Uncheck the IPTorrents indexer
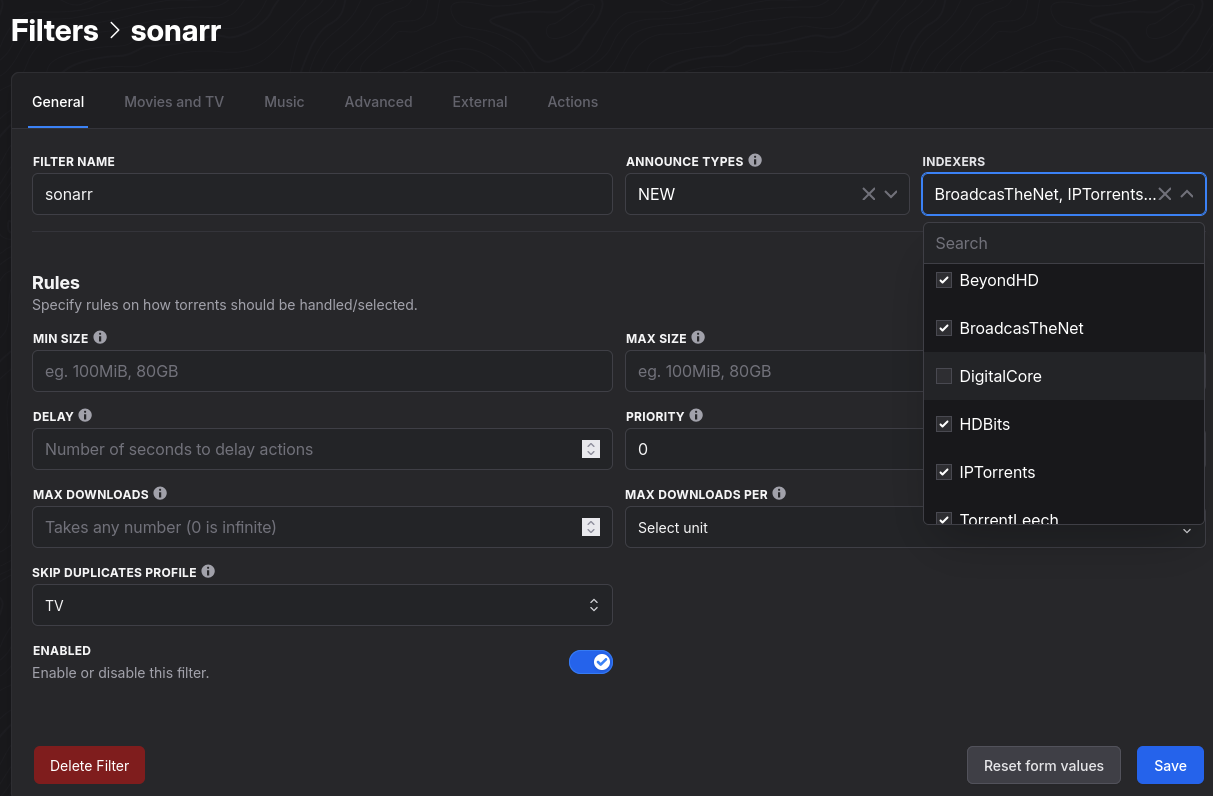Screen dimensions: 1213x796 coord(943,472)
